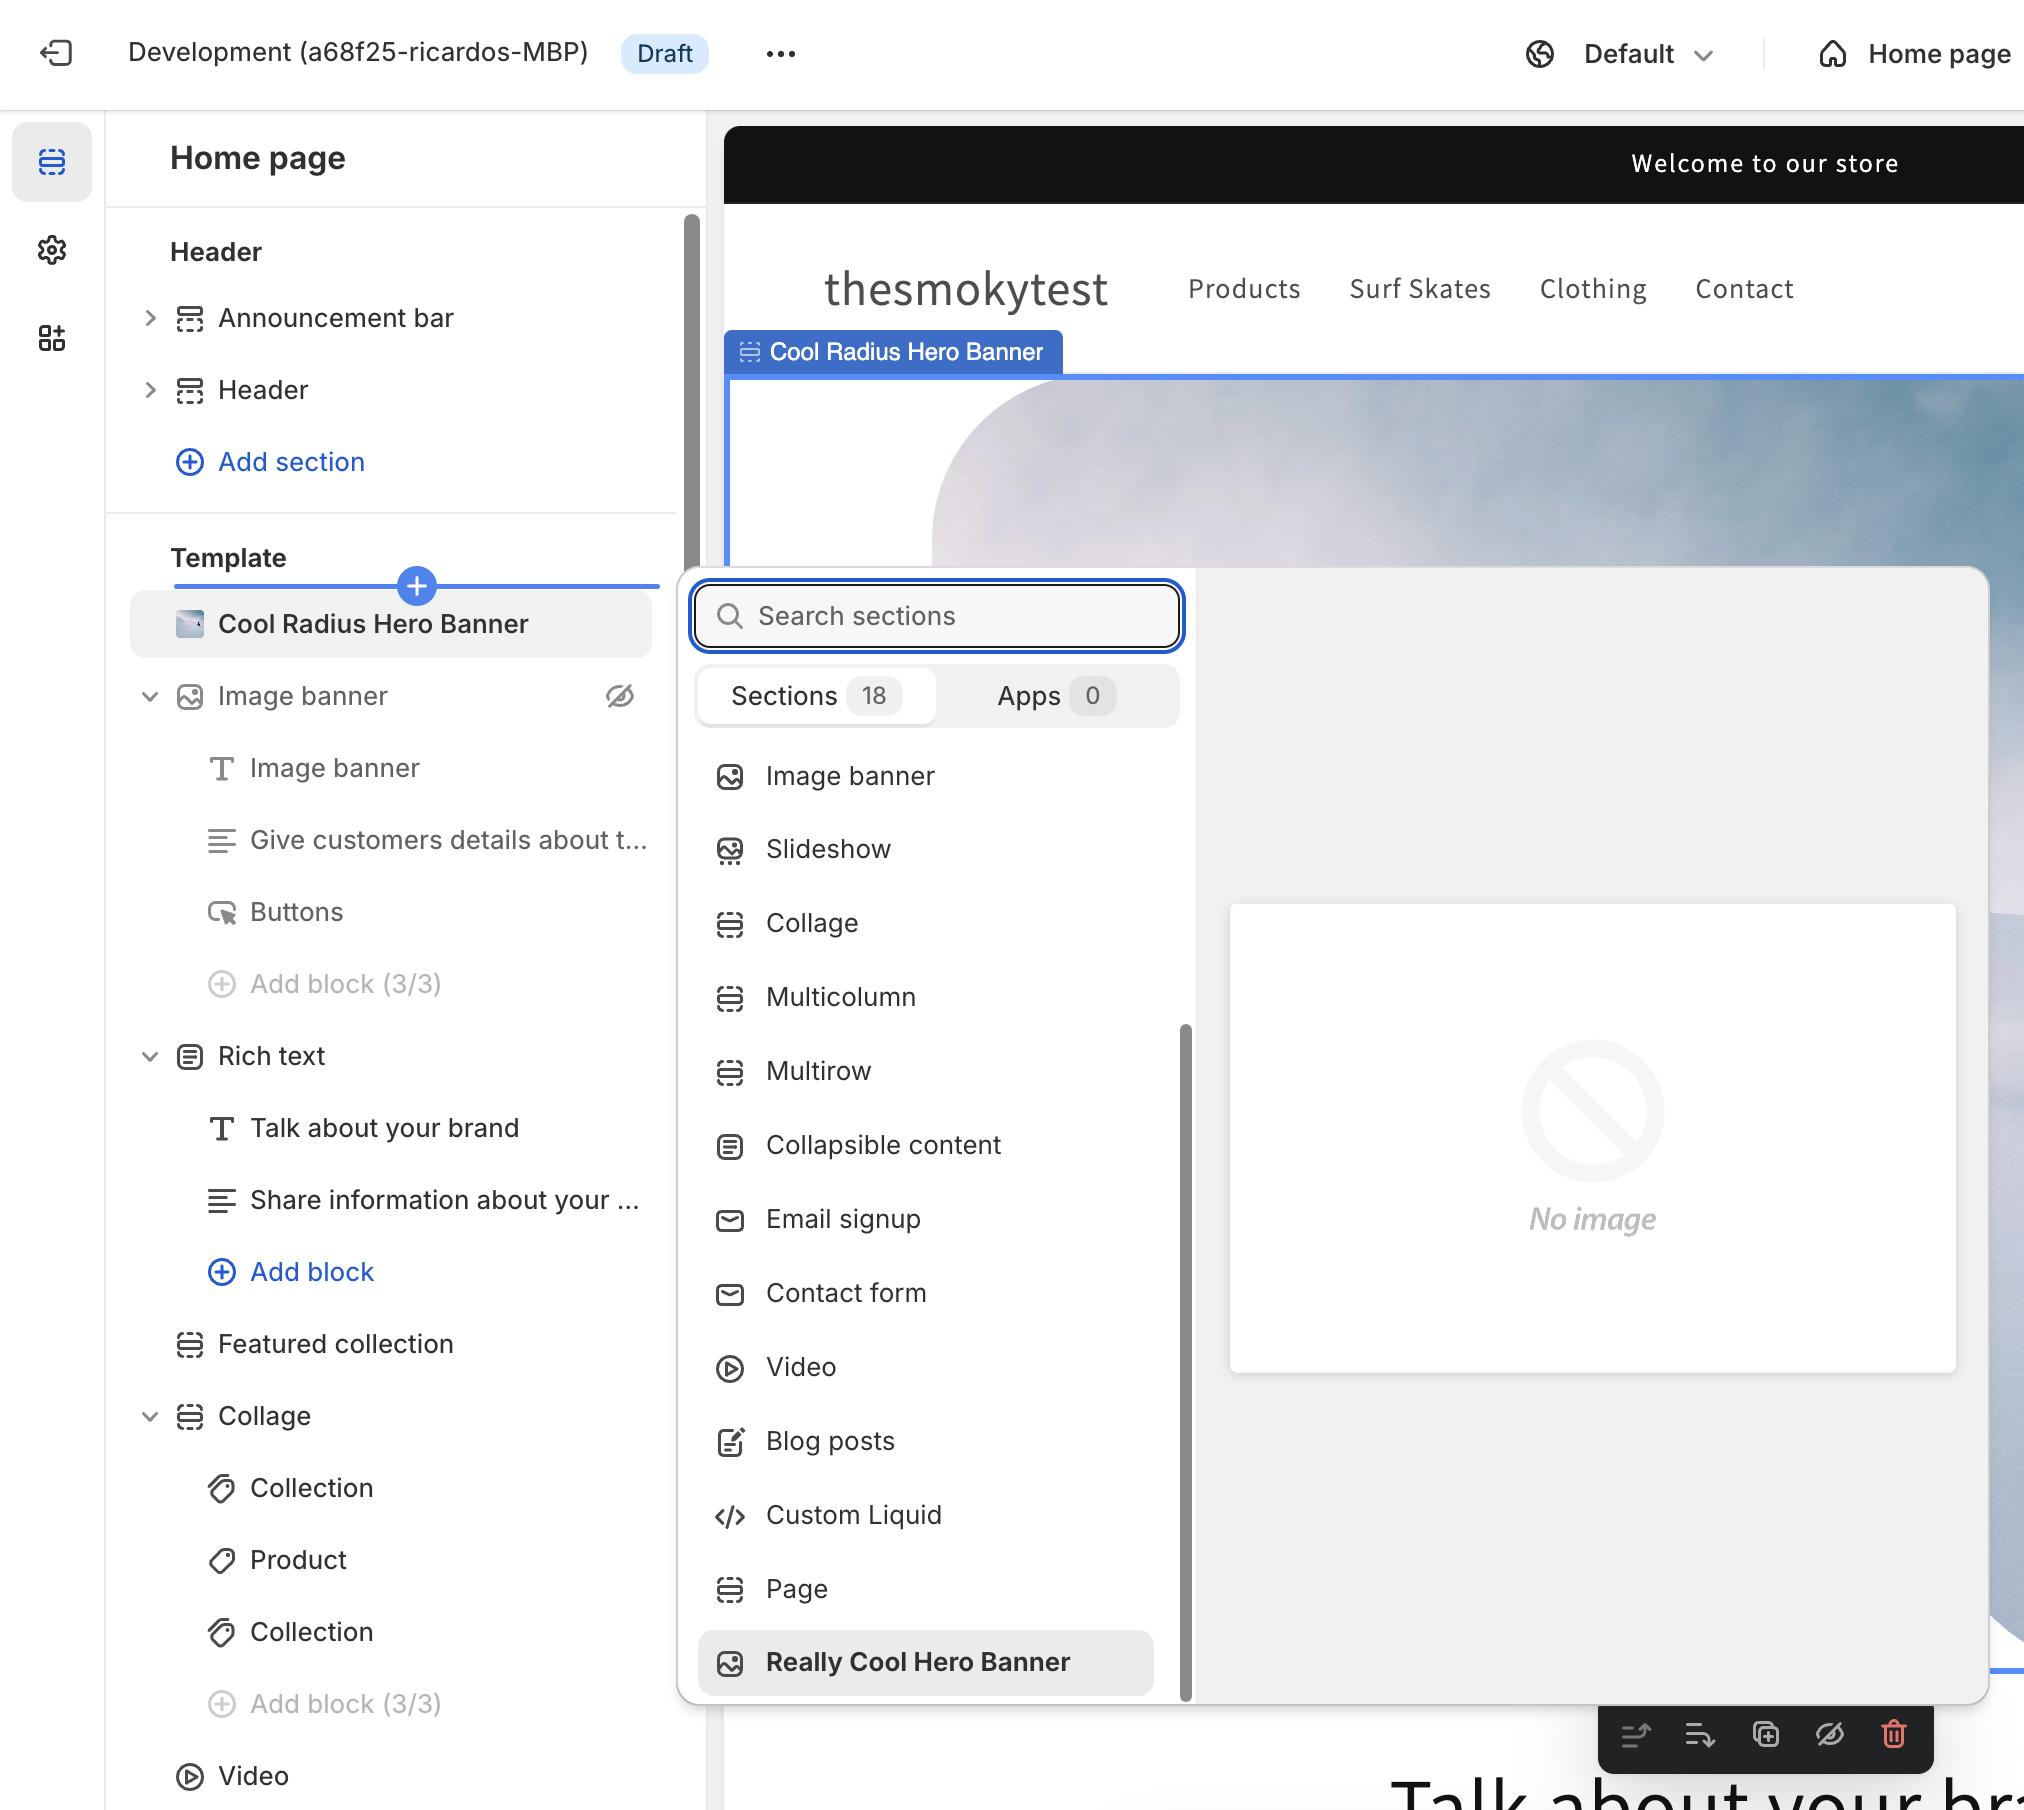2024x1810 pixels.
Task: Reorder the section with the move icon
Action: [1637, 1737]
